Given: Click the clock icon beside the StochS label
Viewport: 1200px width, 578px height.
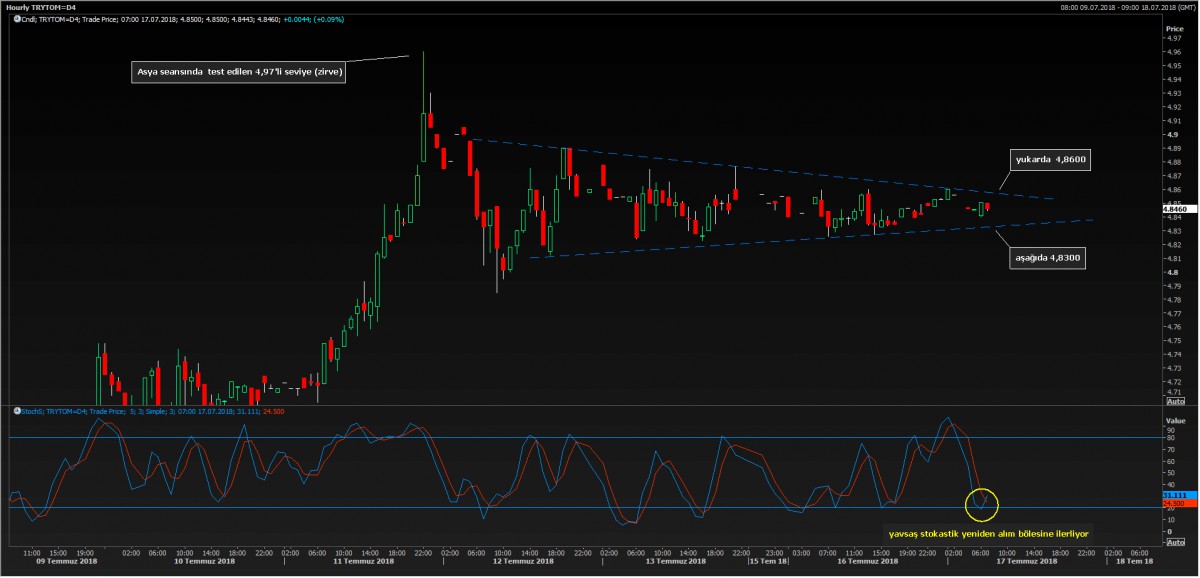Looking at the screenshot, I should click(x=16, y=410).
